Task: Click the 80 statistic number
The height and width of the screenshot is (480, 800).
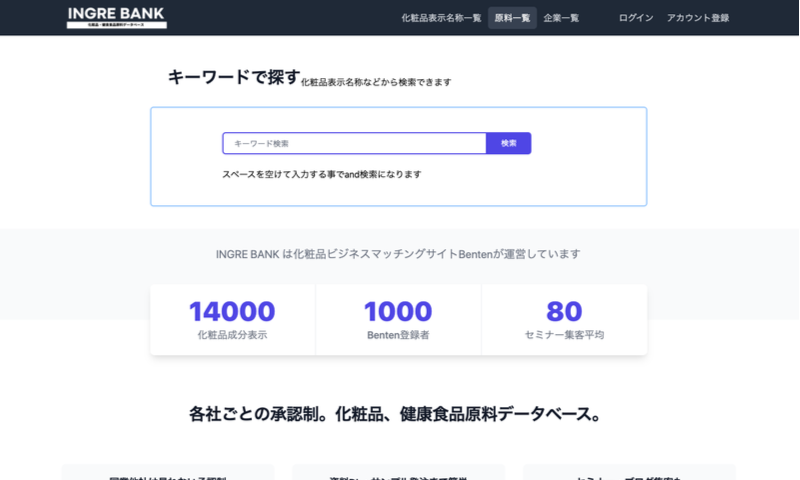Action: pos(564,312)
